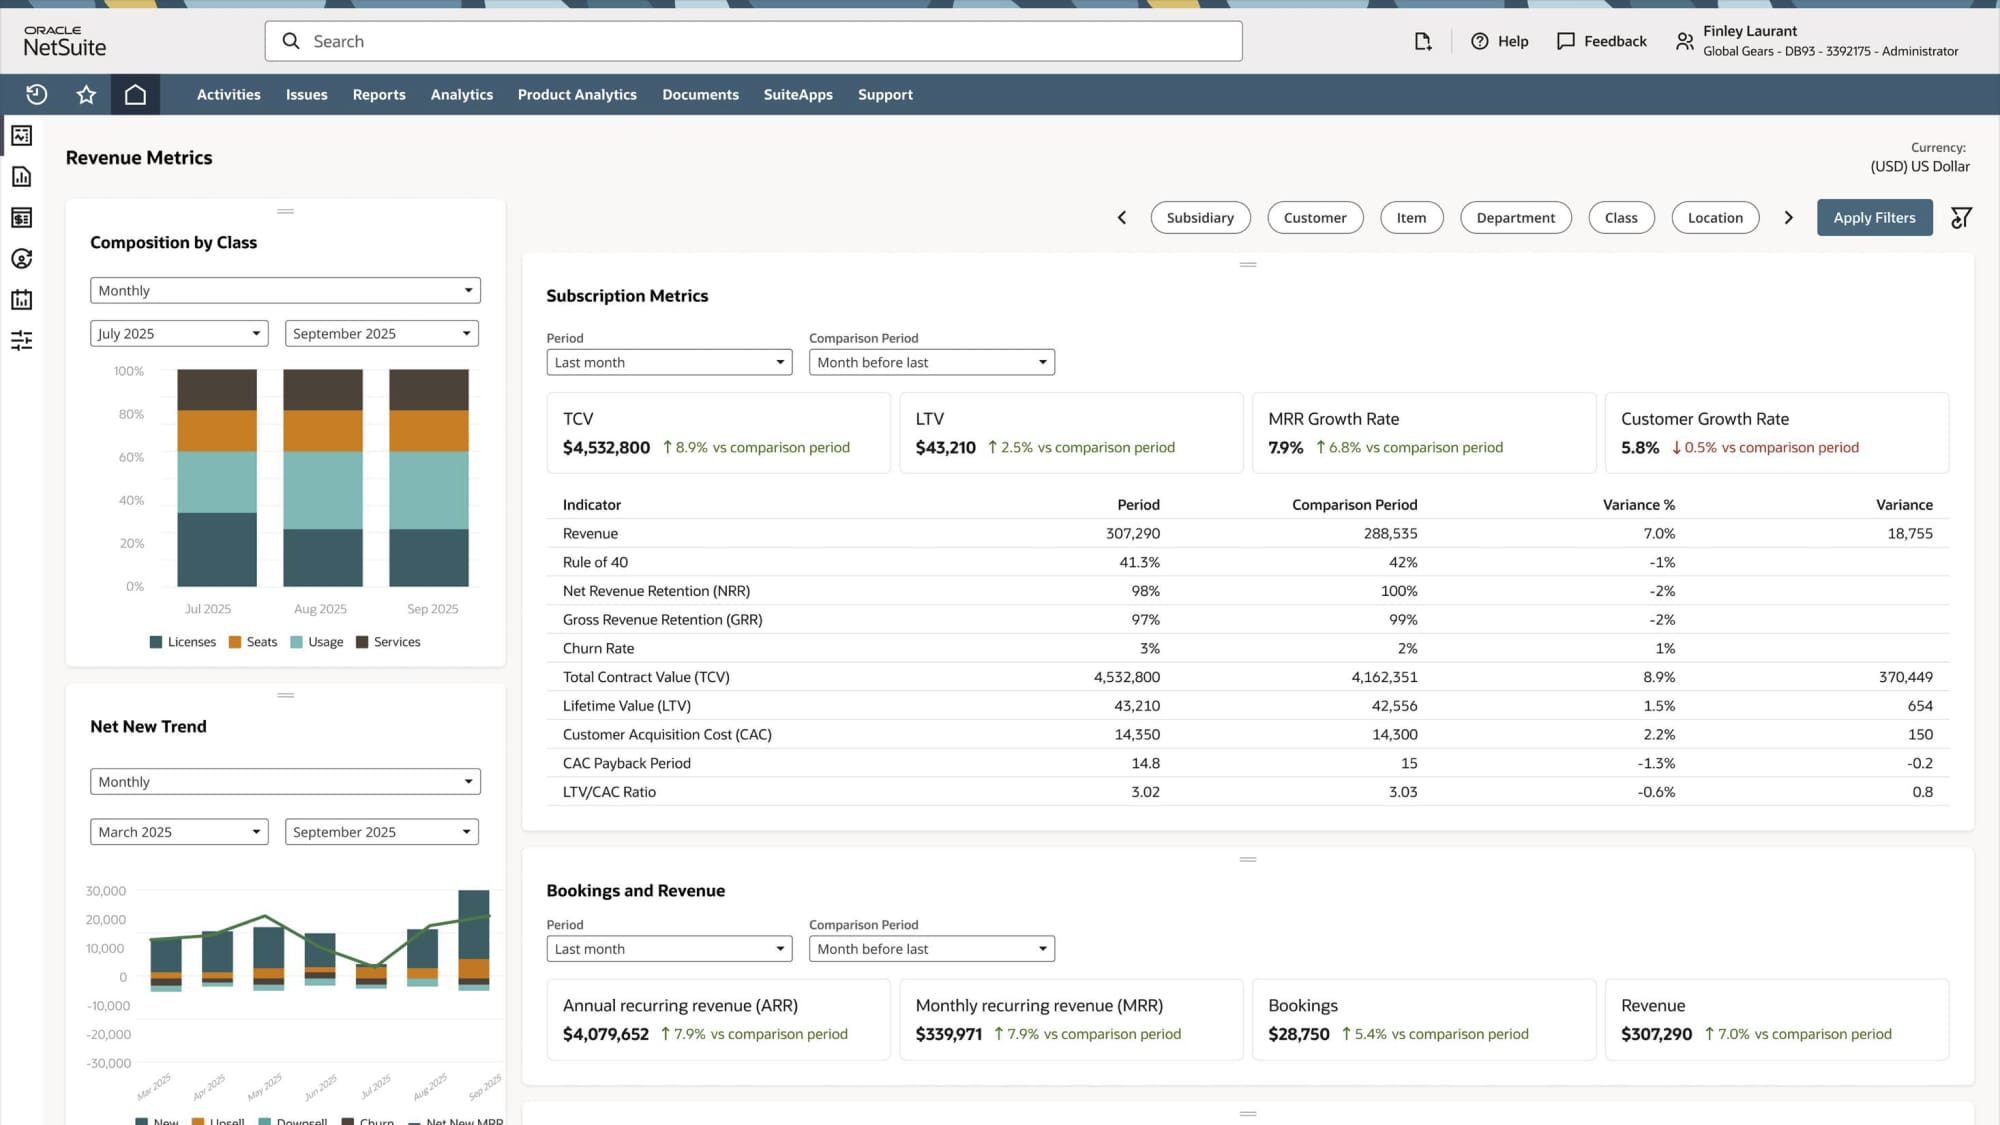The height and width of the screenshot is (1125, 2000).
Task: Click the clear filters funnel icon beside Apply Filters
Action: [x=1961, y=217]
